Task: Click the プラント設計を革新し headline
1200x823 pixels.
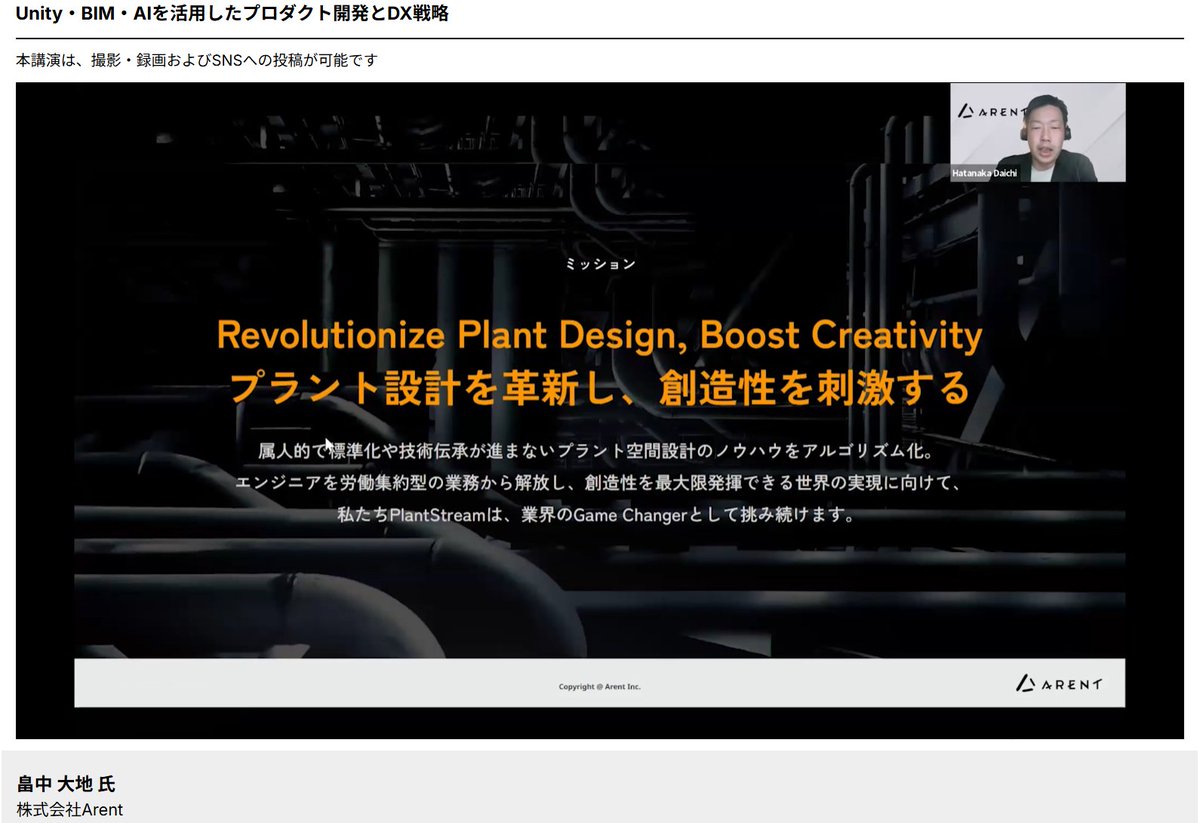Action: (600, 388)
